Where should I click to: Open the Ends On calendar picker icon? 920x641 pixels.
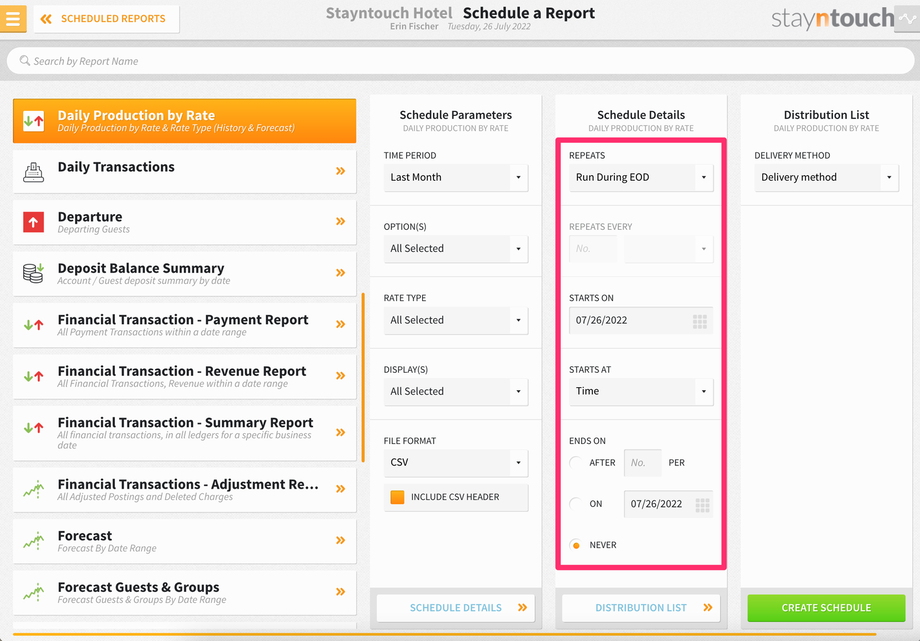(x=702, y=505)
